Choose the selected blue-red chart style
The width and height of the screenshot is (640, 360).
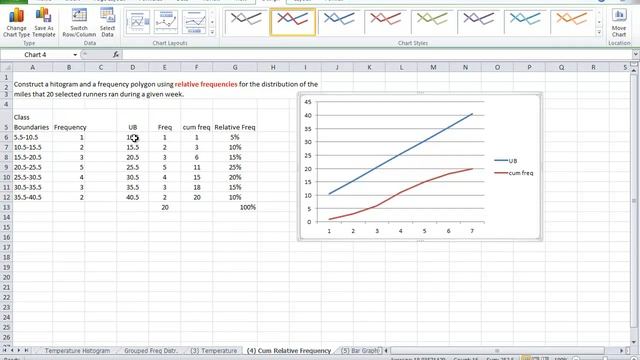[x=293, y=21]
